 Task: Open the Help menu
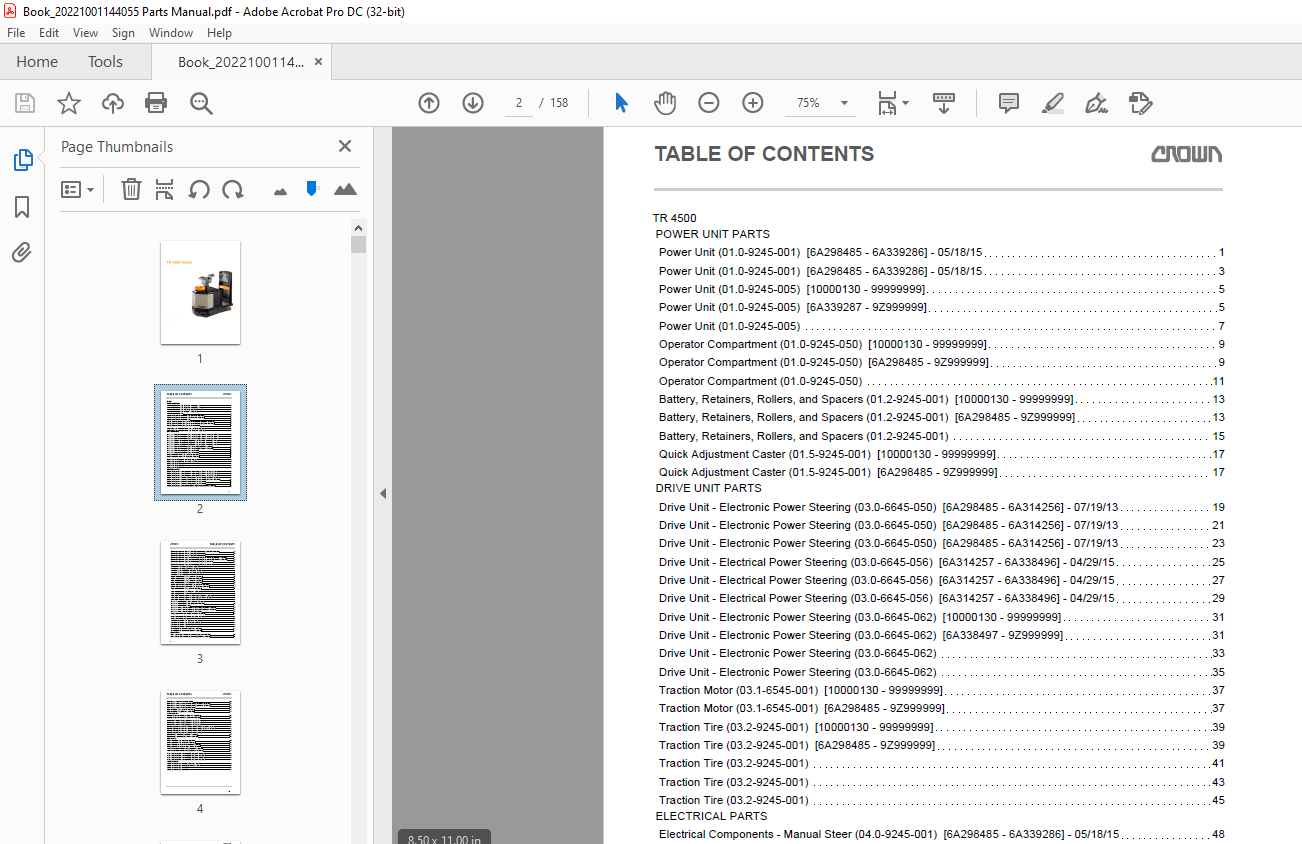click(219, 33)
